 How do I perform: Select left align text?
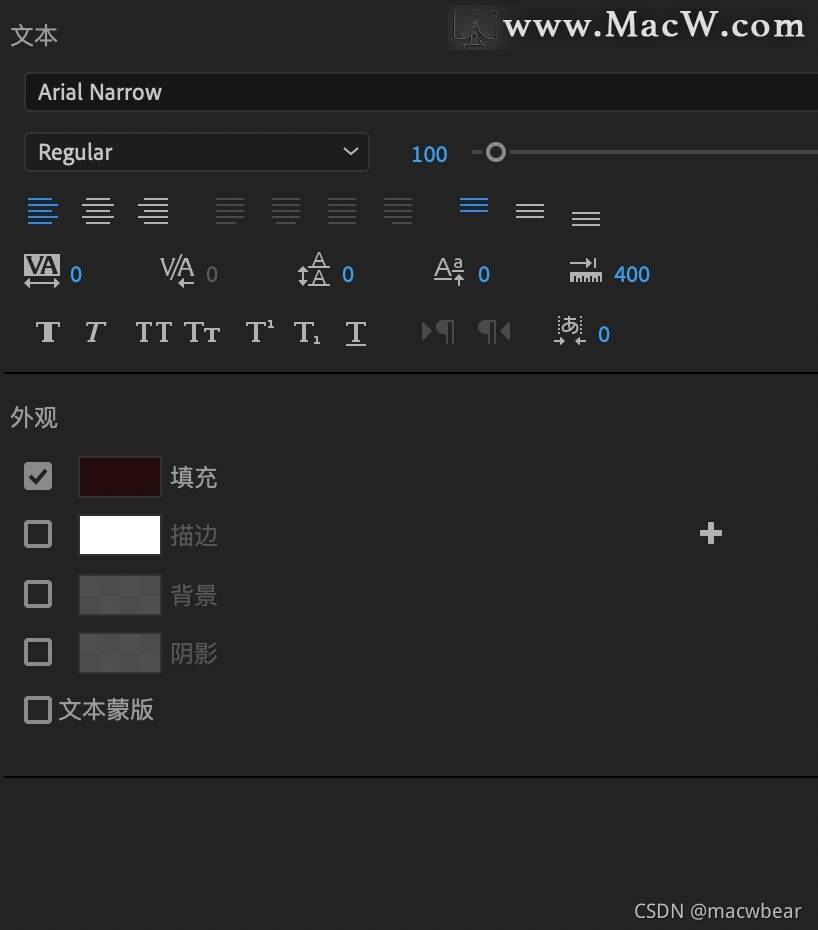43,211
